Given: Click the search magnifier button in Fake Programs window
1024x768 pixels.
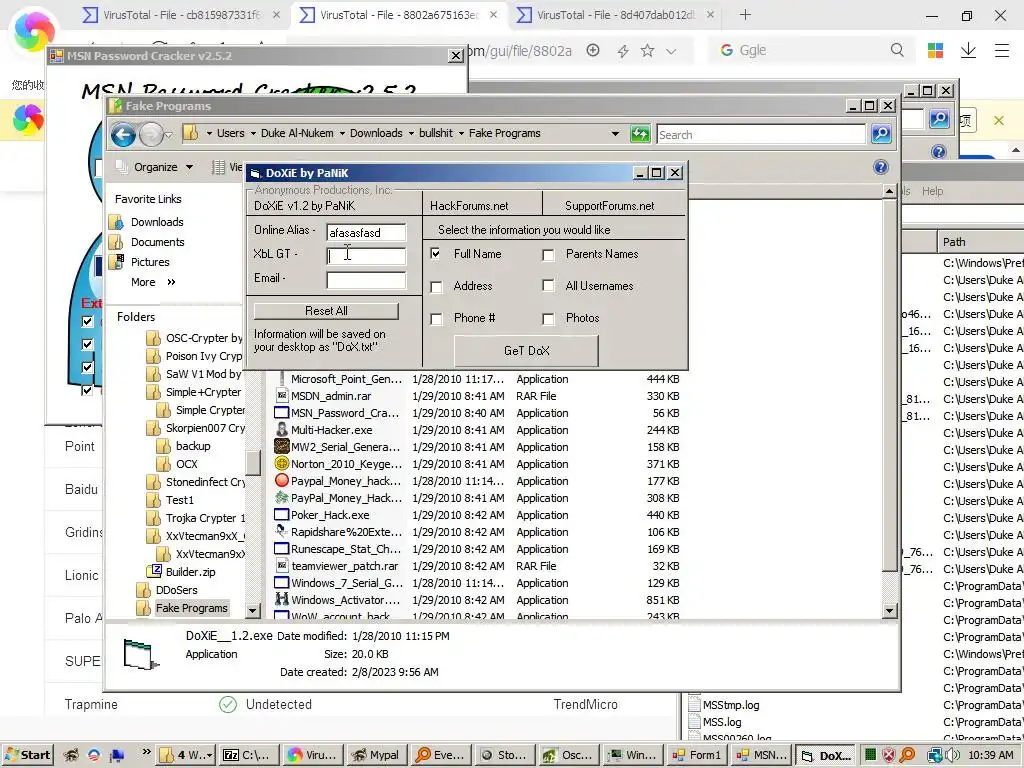Looking at the screenshot, I should pos(881,134).
